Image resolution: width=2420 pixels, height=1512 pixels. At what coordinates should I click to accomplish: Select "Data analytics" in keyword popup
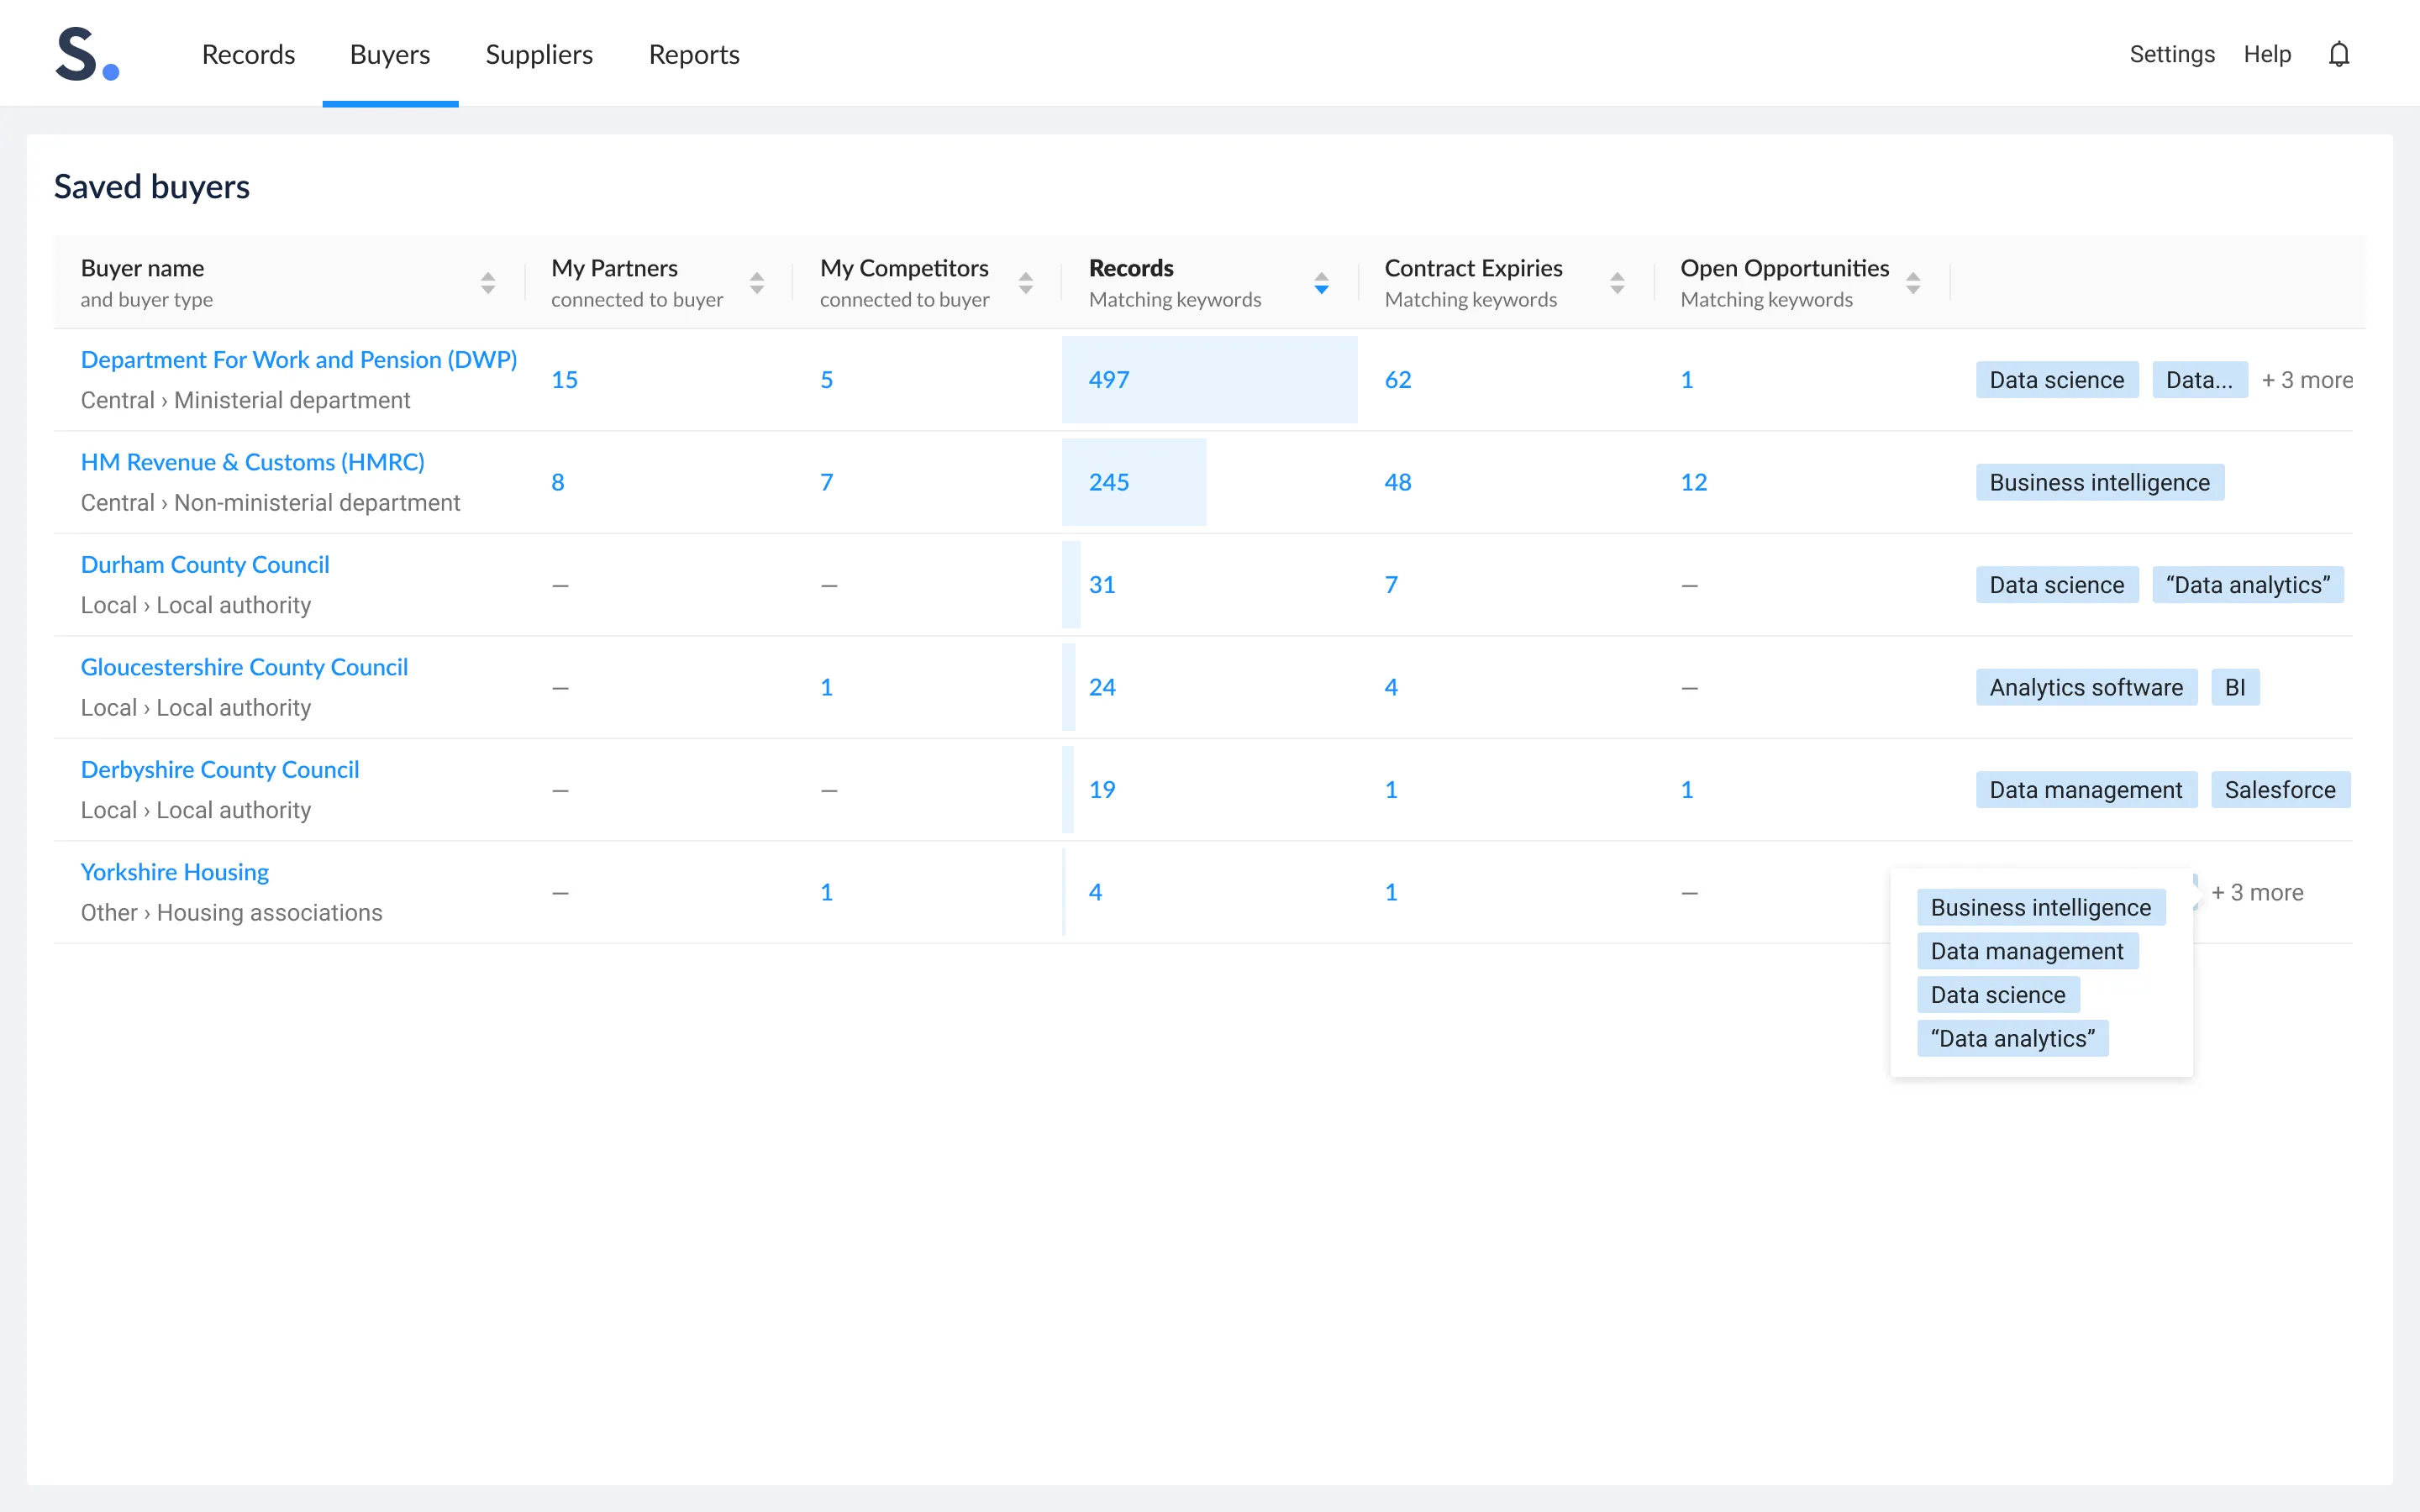(x=2013, y=1039)
